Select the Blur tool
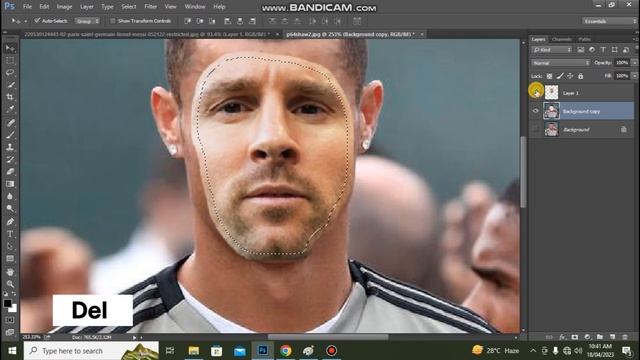 [10, 196]
